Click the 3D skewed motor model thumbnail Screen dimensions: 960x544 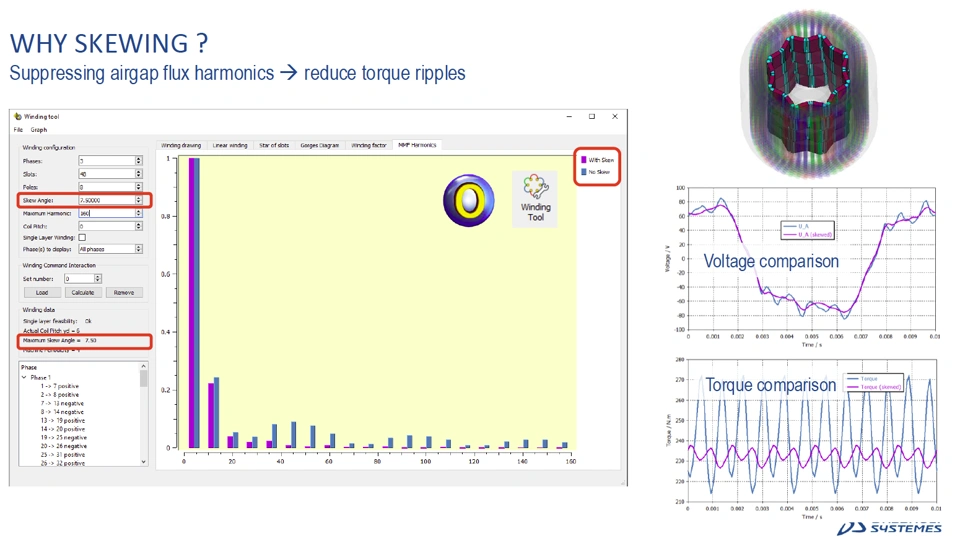point(808,93)
